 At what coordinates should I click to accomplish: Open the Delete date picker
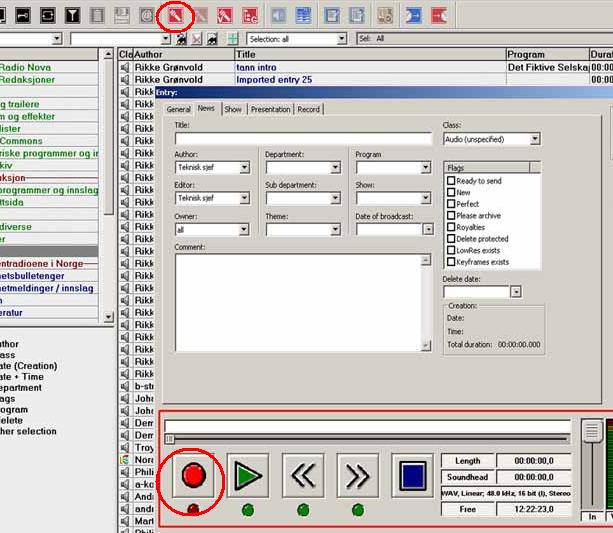click(x=516, y=292)
